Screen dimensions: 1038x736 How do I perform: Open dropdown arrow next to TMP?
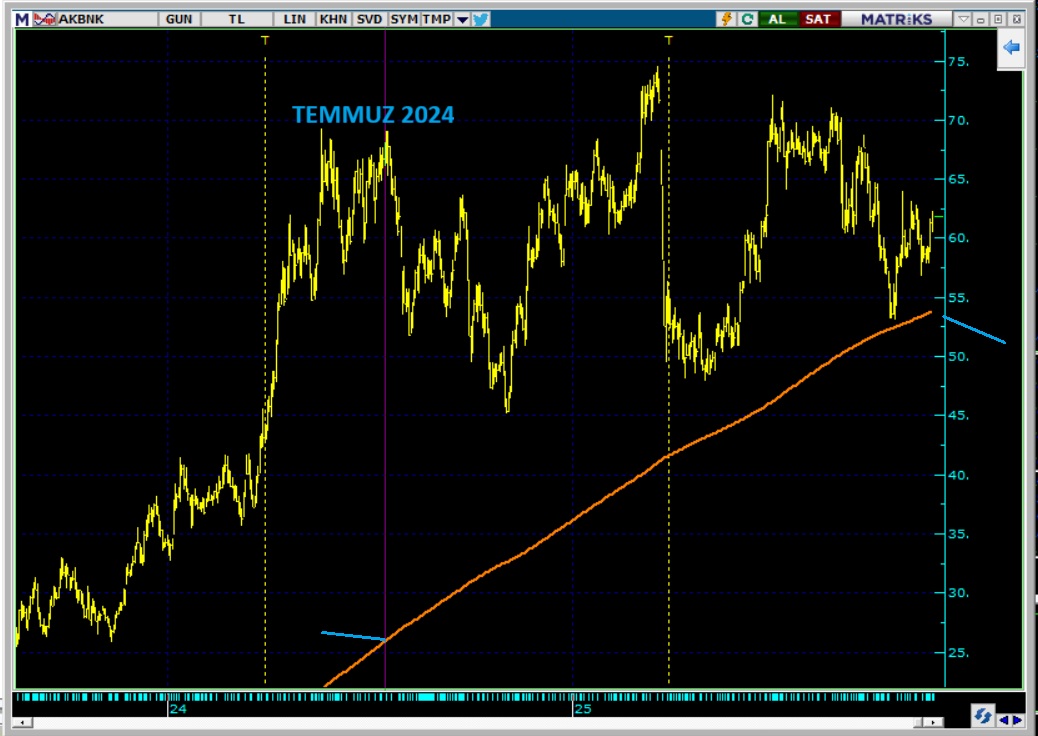462,19
